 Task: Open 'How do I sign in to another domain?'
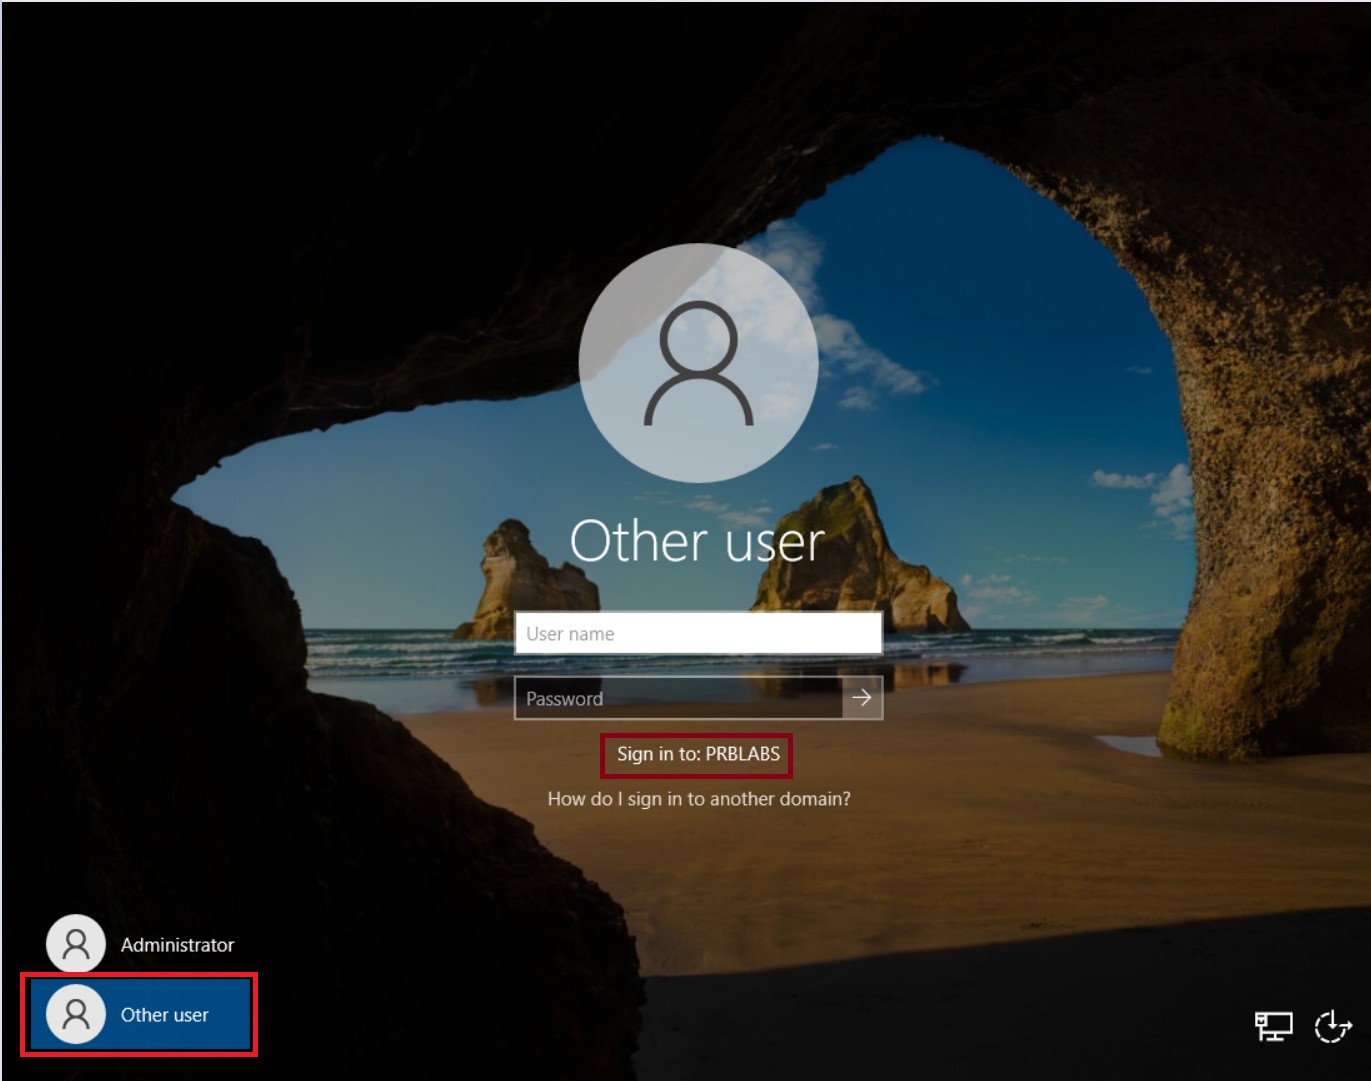click(x=698, y=798)
